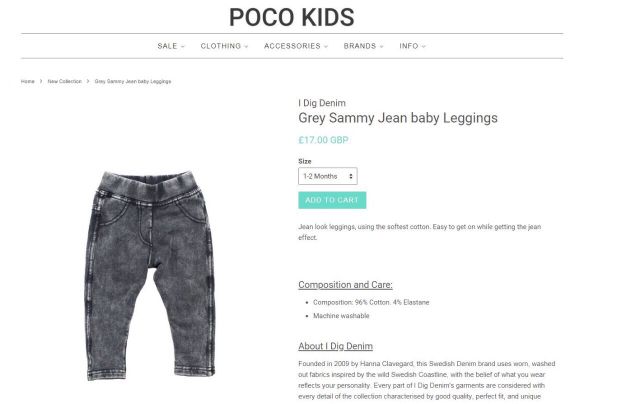This screenshot has height=404, width=640.
Task: Click the Composition and Care heading
Action: 345,285
